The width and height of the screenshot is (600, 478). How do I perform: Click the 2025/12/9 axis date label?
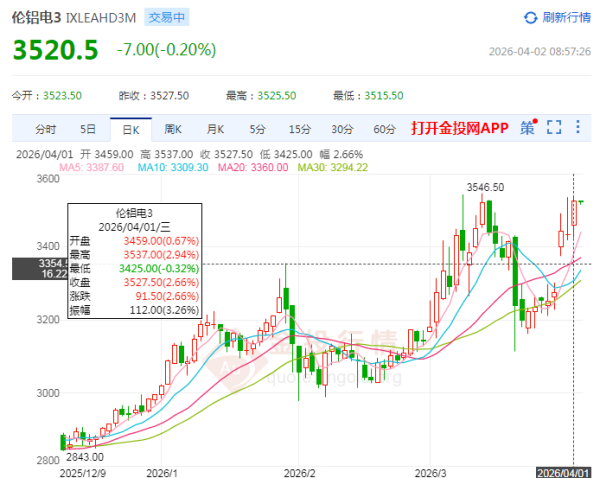[x=83, y=473]
